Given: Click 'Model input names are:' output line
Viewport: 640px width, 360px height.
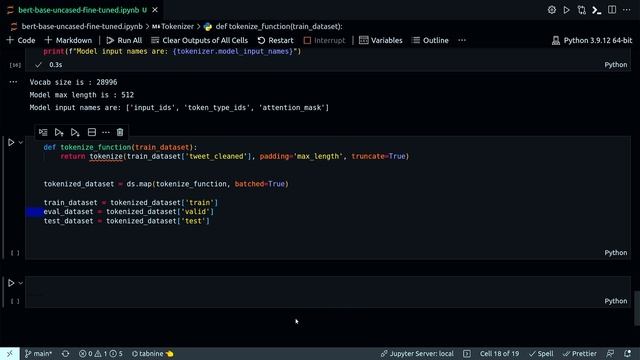Looking at the screenshot, I should pos(179,108).
